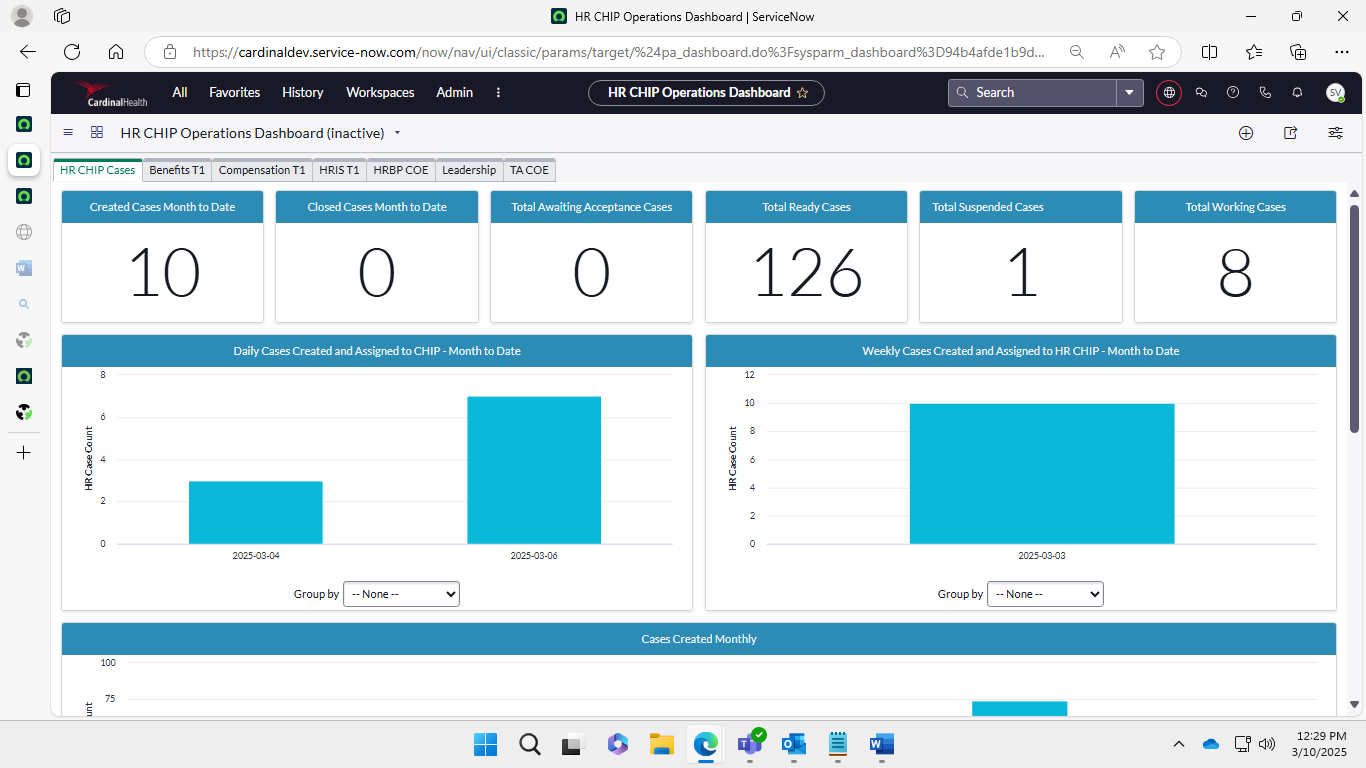Switch to the Compensation T1 tab
This screenshot has height=768, width=1366.
click(262, 170)
